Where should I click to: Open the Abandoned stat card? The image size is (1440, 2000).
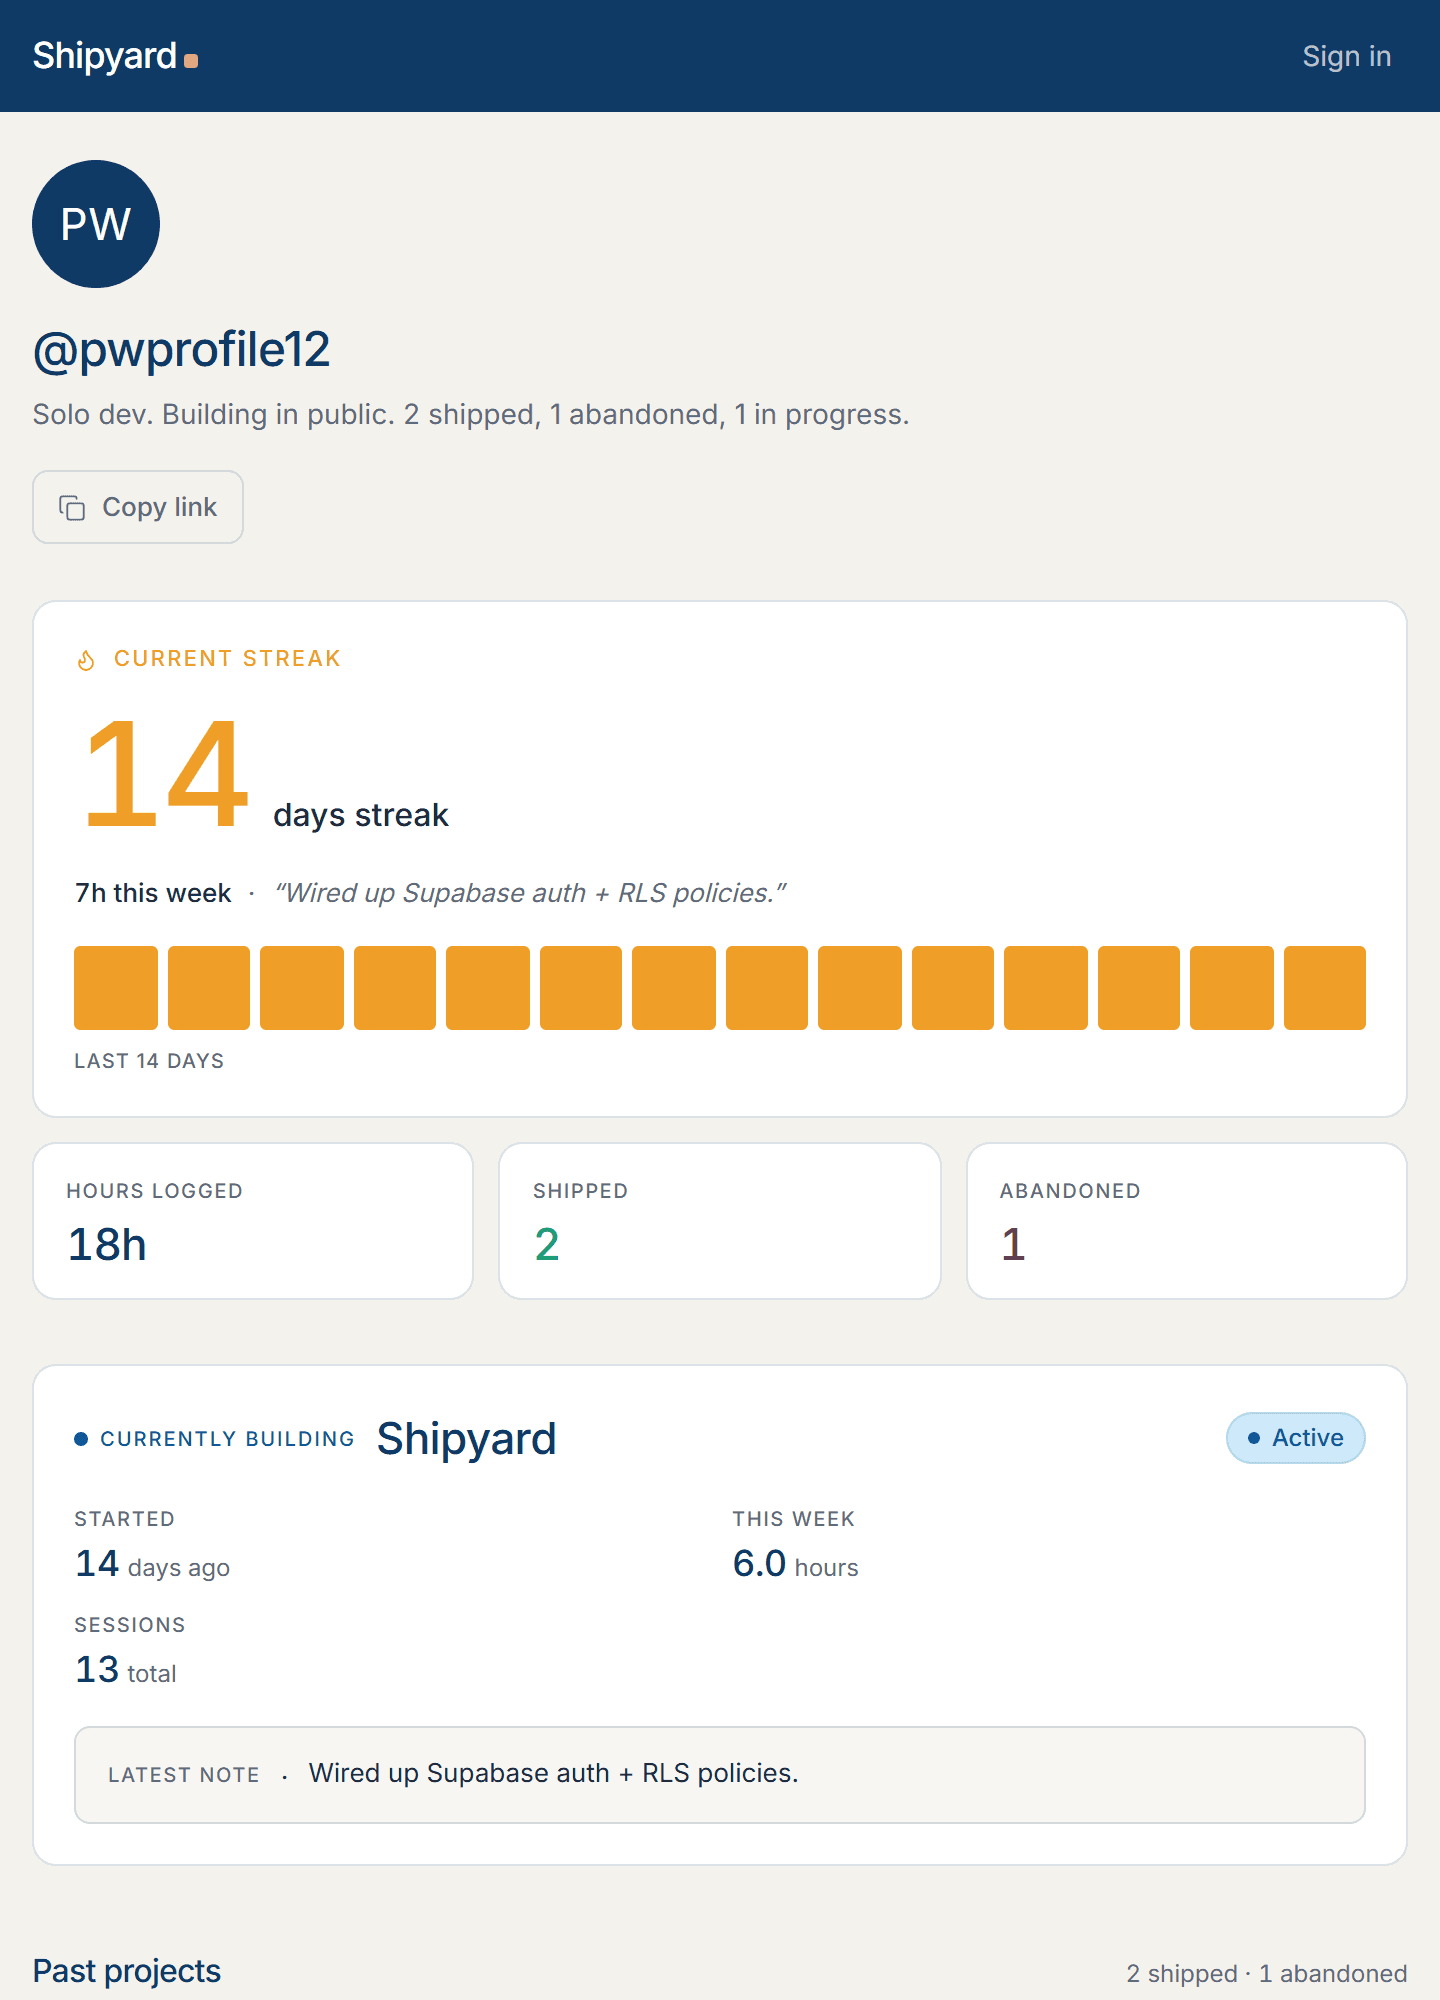[x=1187, y=1221]
